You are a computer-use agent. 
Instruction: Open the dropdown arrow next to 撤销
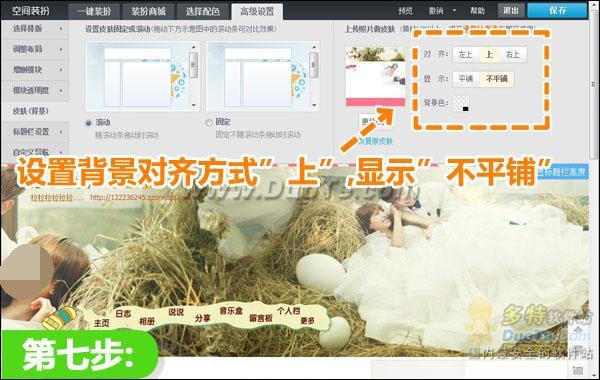coord(454,10)
